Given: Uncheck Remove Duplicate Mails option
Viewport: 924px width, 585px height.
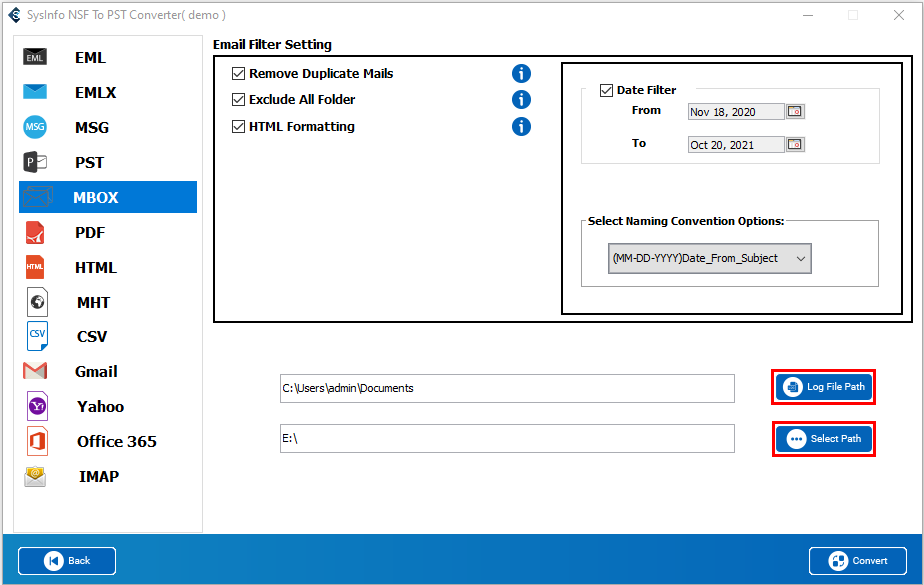Looking at the screenshot, I should tap(239, 74).
